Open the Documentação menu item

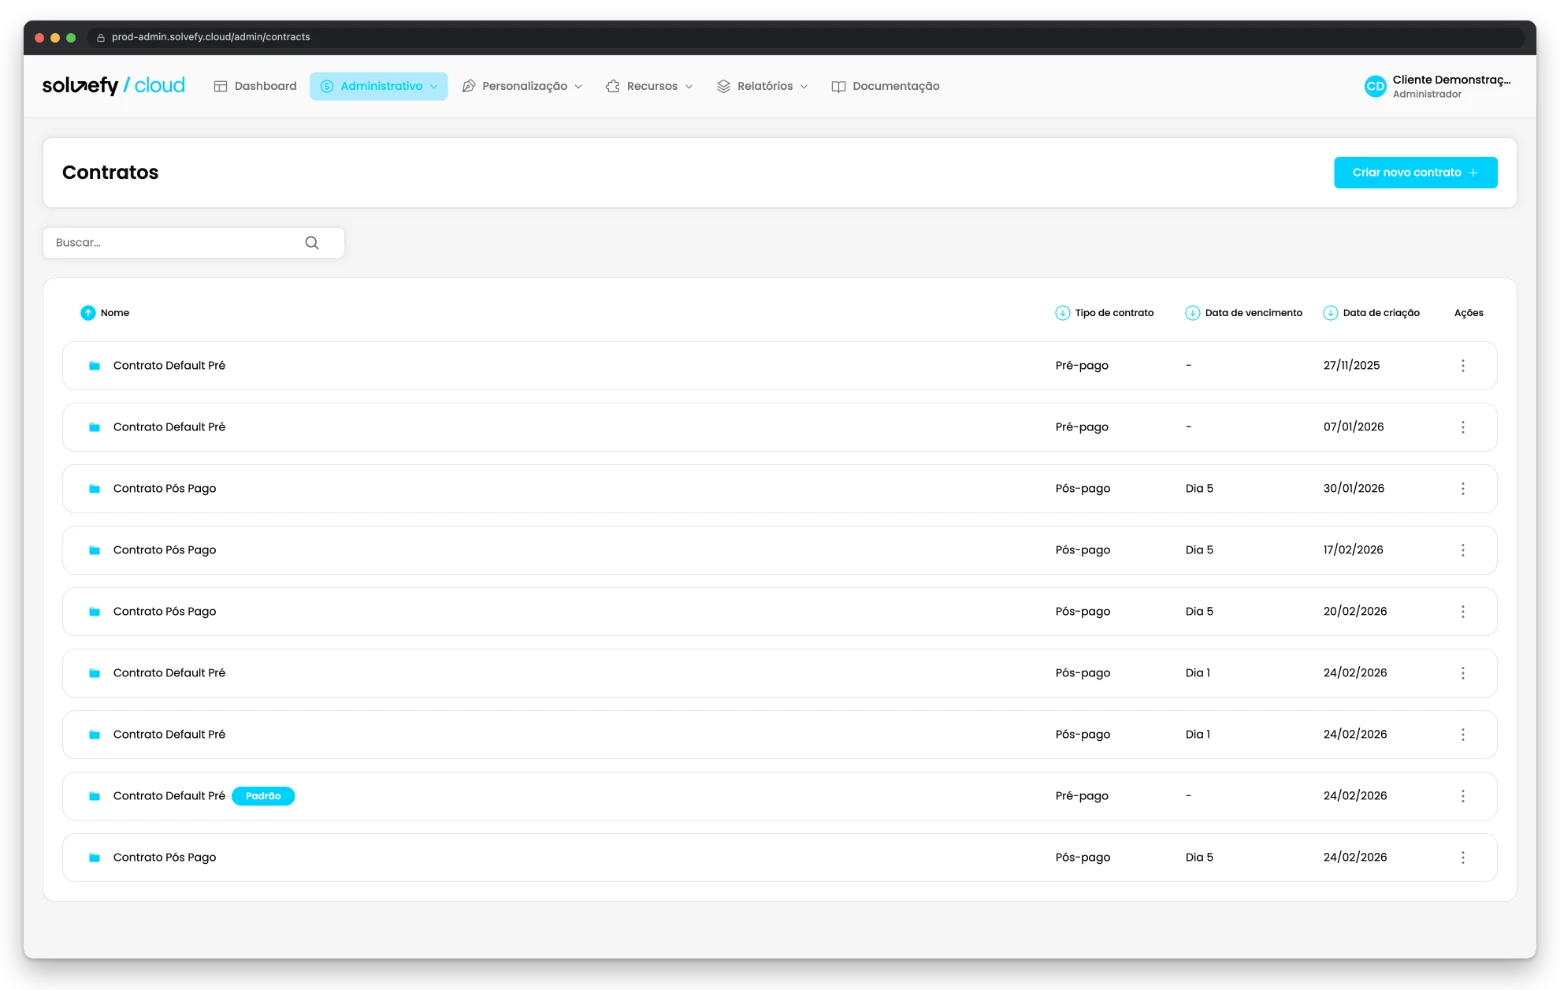click(886, 86)
